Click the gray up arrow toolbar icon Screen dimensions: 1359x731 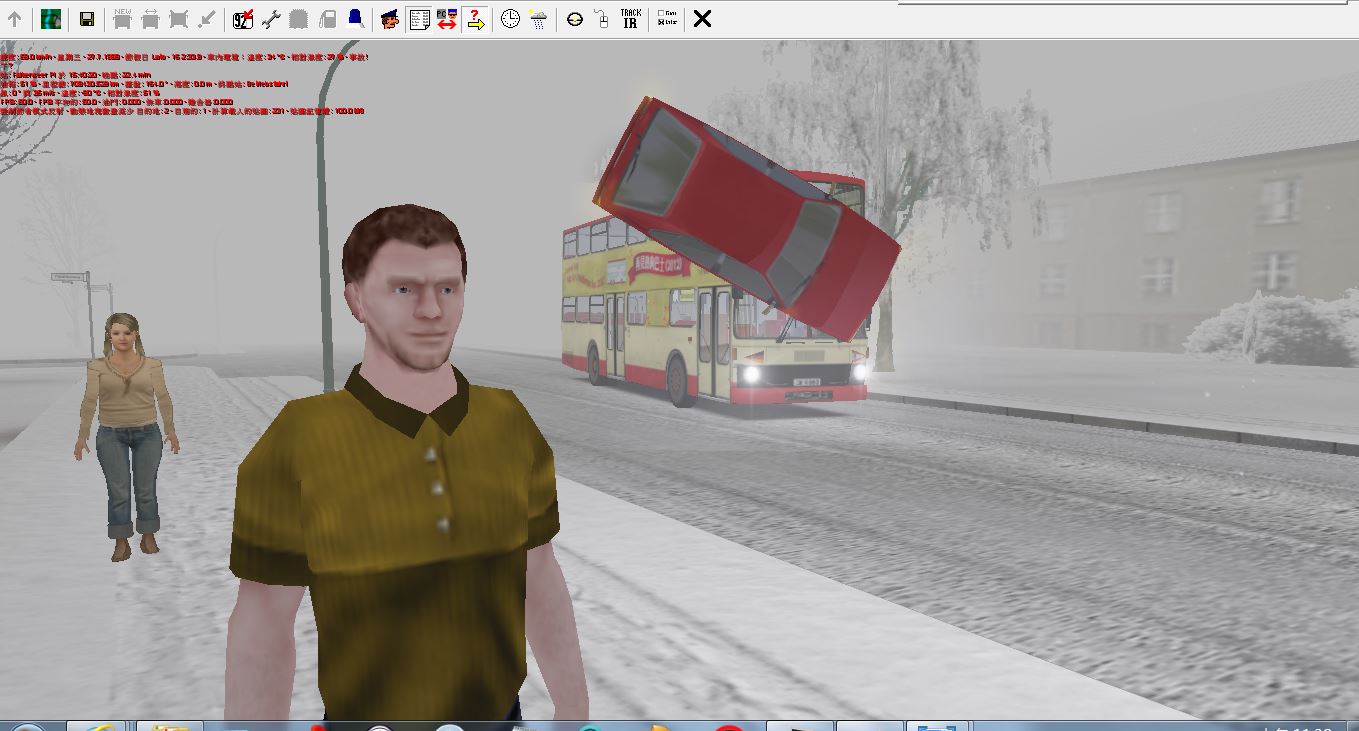15,19
